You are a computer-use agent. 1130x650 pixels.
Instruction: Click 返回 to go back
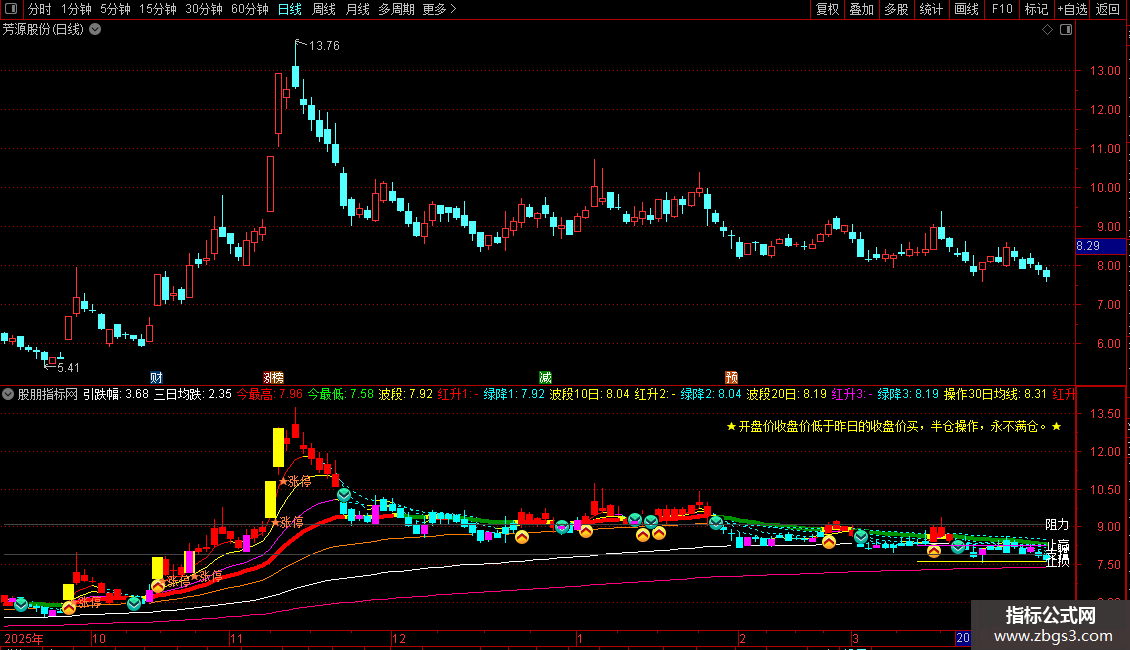1108,9
